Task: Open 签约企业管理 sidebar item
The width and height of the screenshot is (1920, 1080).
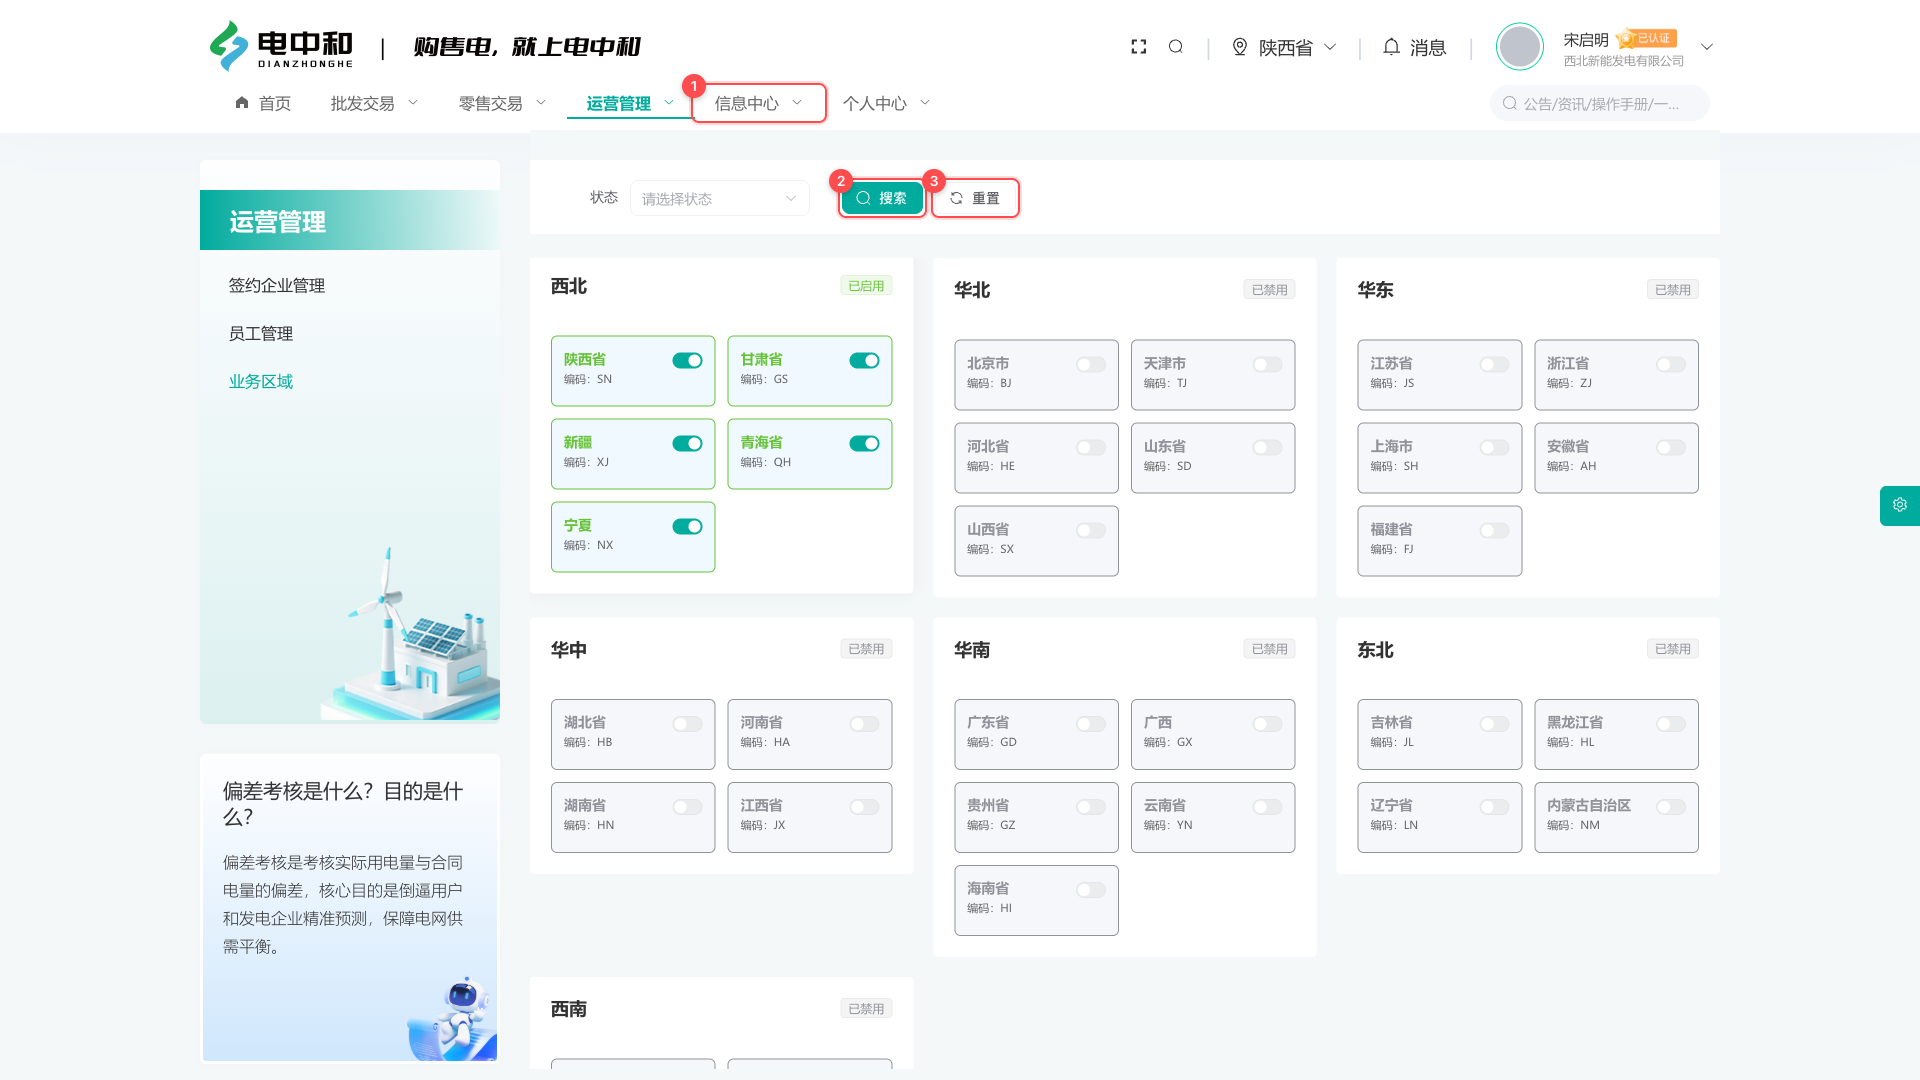Action: coord(277,286)
